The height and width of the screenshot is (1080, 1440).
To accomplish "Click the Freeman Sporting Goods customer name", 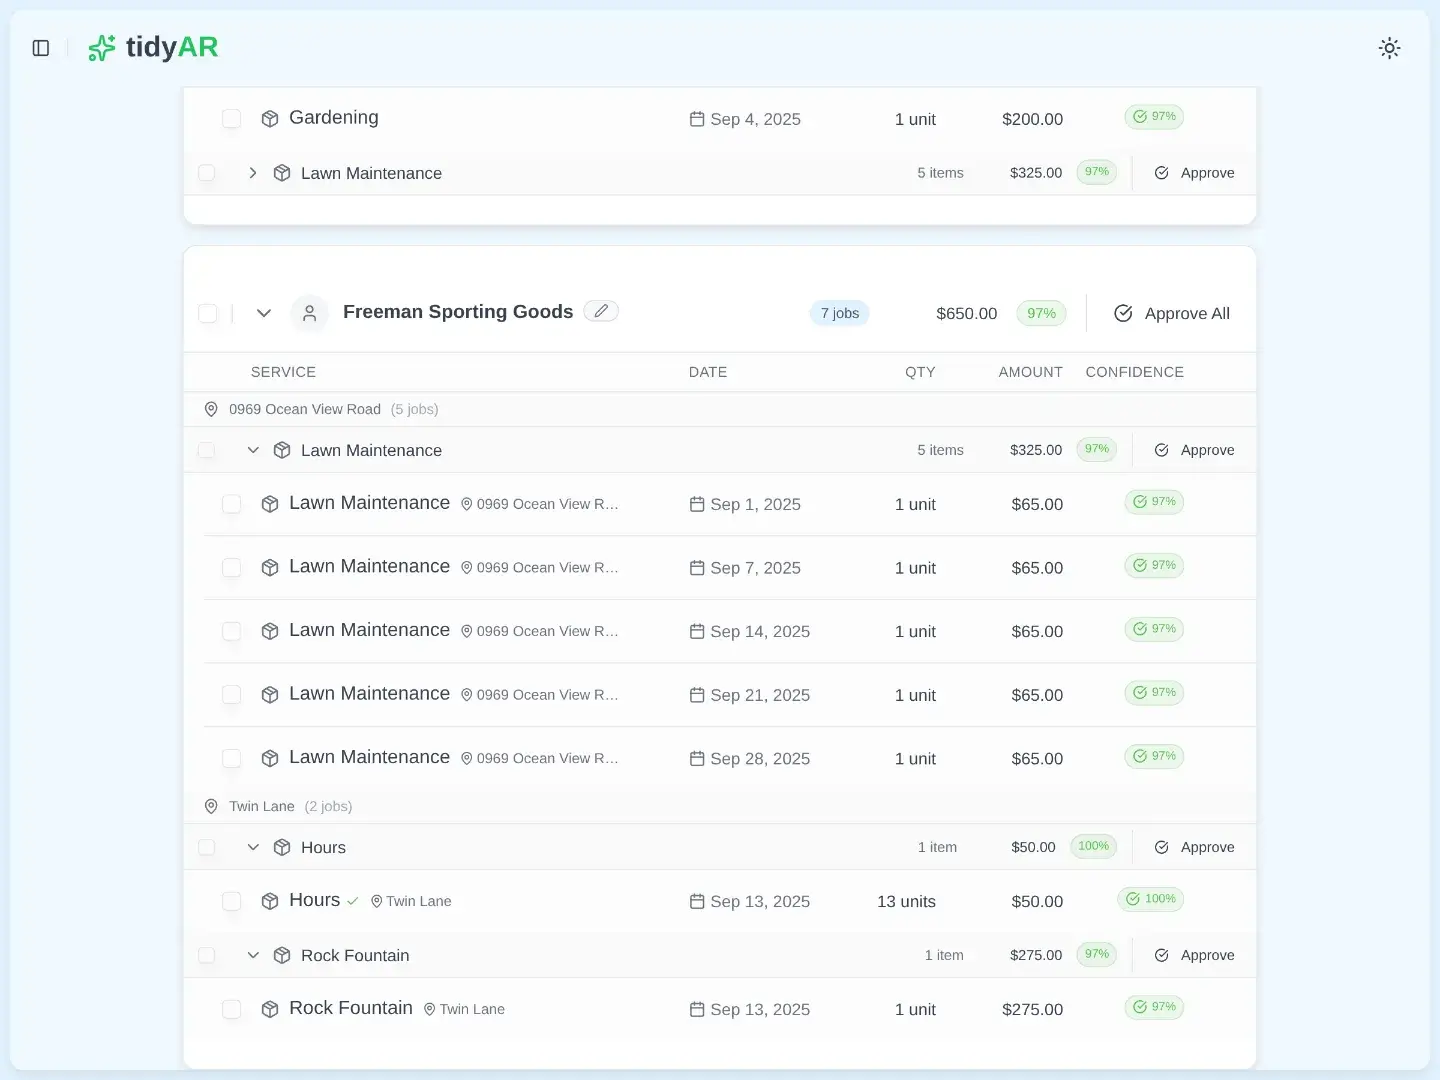I will coord(458,312).
